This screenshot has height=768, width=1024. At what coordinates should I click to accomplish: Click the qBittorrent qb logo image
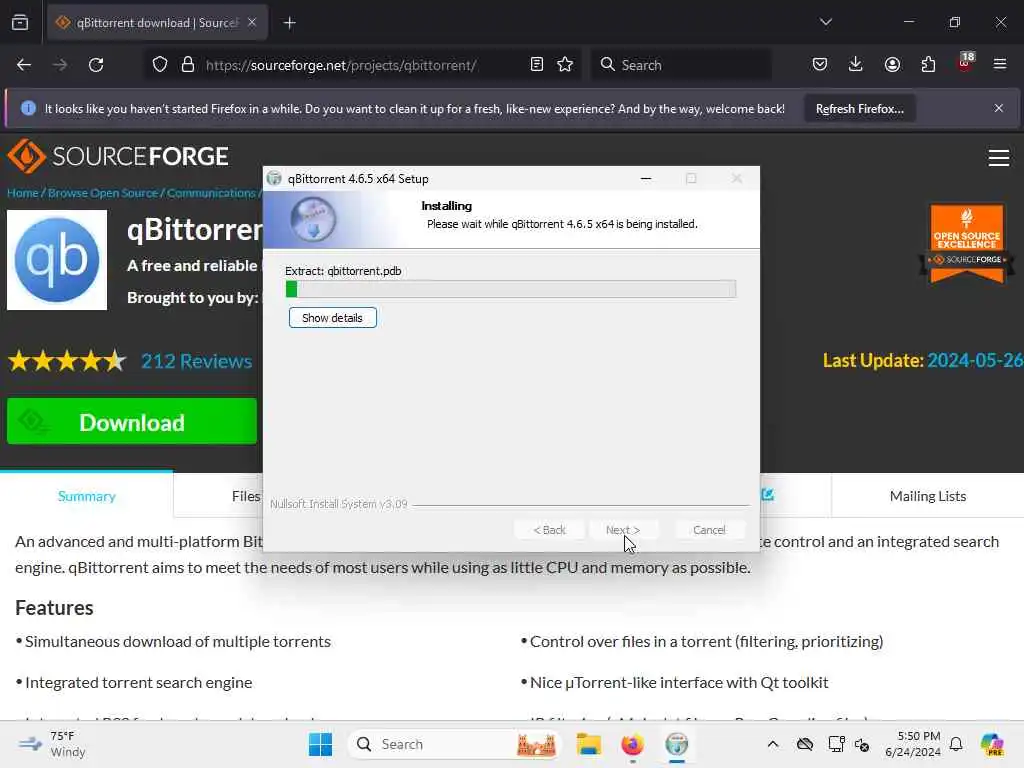click(x=57, y=260)
